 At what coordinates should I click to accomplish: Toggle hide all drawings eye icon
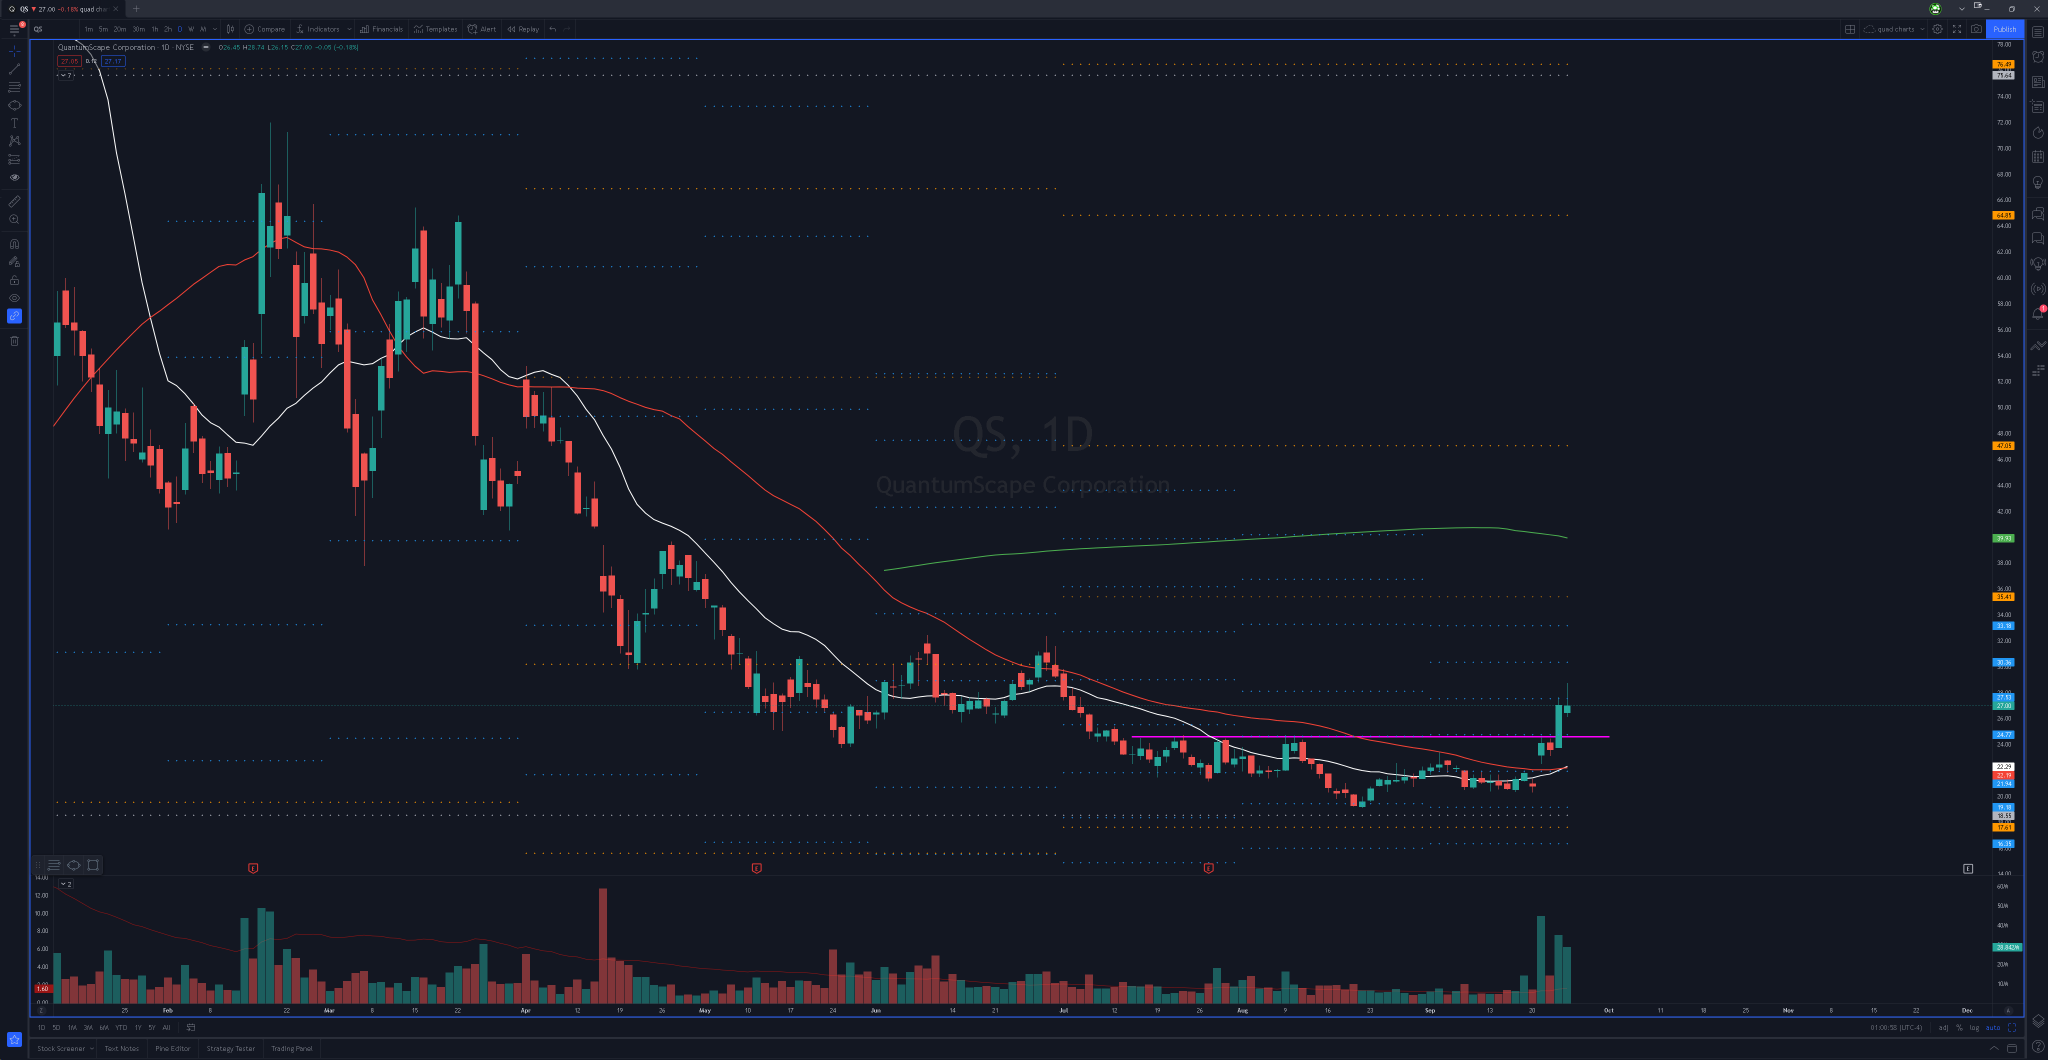point(14,298)
